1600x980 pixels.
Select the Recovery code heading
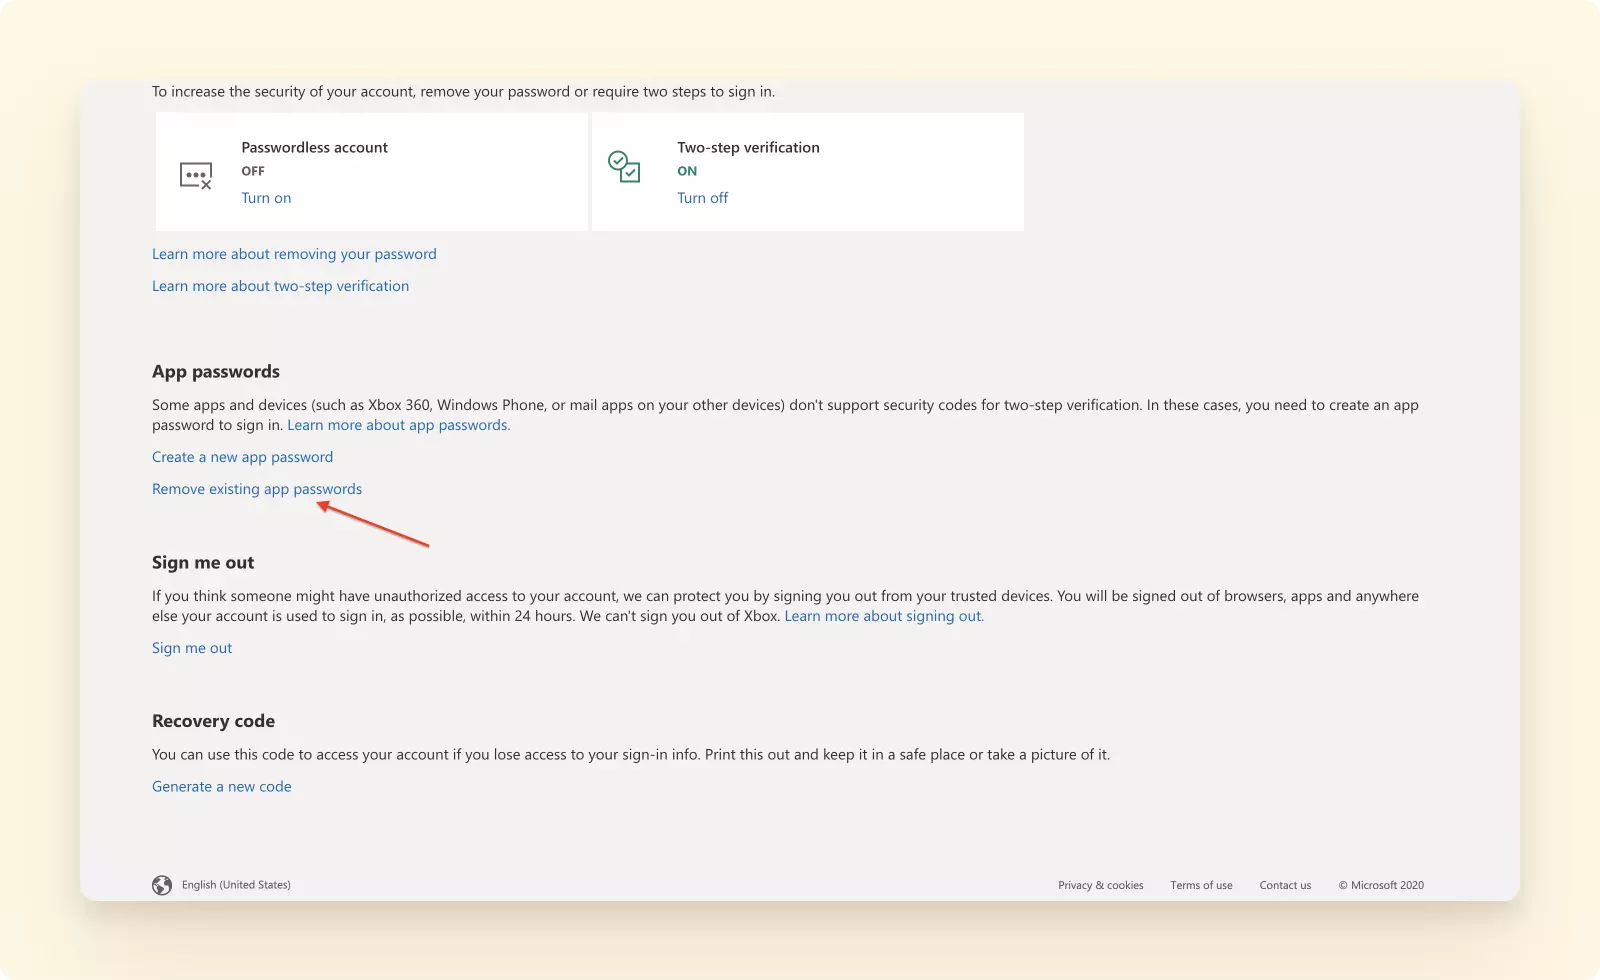pos(213,721)
